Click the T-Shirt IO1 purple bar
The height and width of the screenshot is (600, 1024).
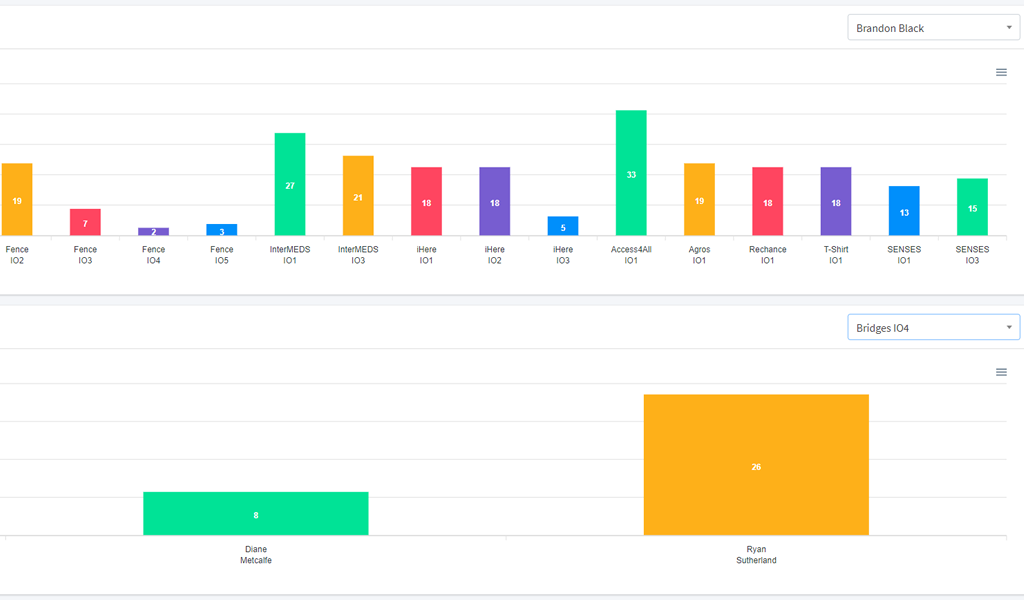(836, 201)
